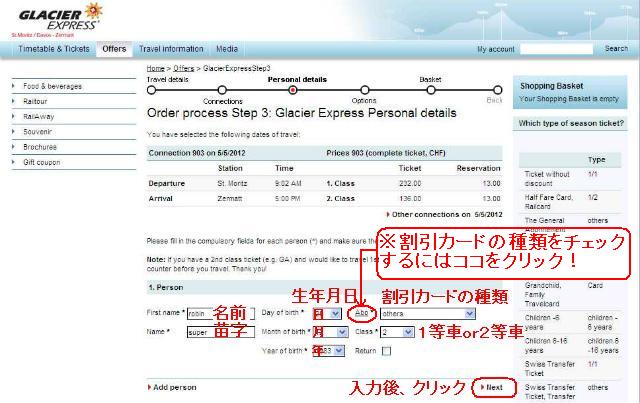640x403 pixels.
Task: Open the Abo type dropdown showing others
Action: click(428, 314)
